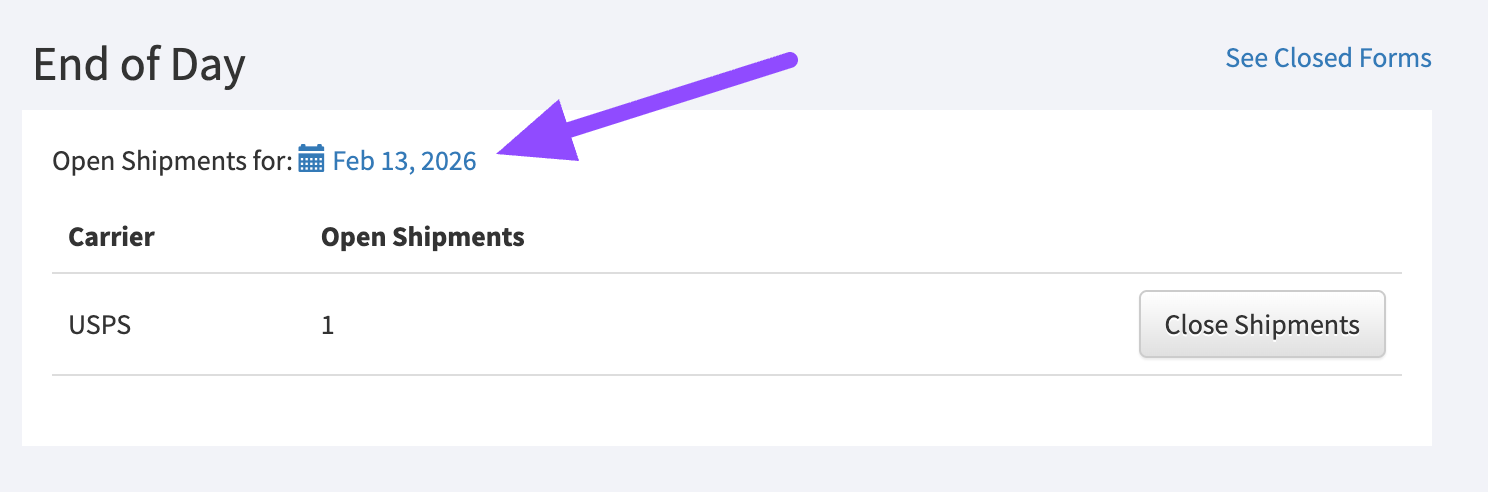Click the Carrier column header

[111, 237]
